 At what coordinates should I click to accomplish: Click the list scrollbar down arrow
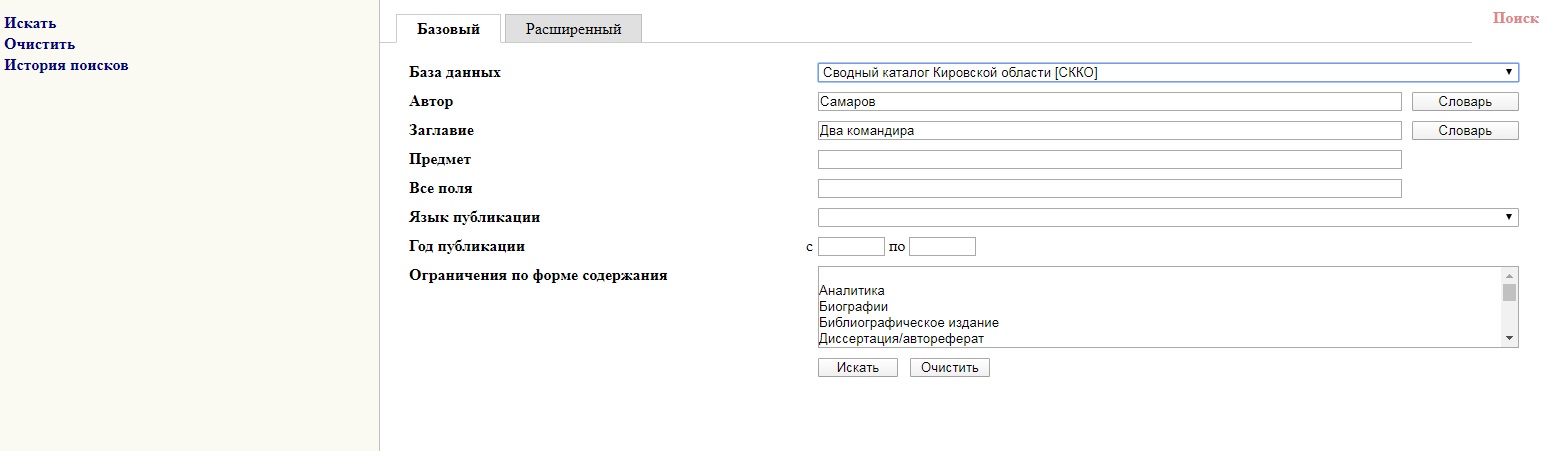tap(1510, 339)
